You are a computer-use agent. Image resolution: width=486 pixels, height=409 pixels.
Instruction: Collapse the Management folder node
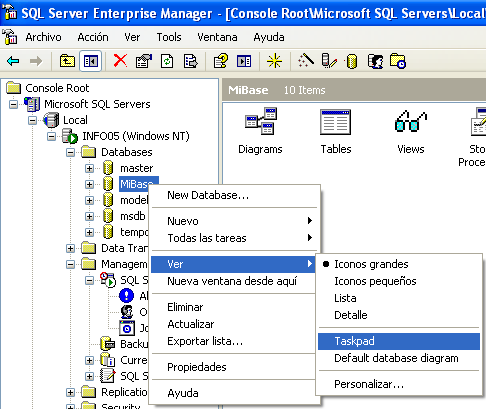[x=70, y=264]
